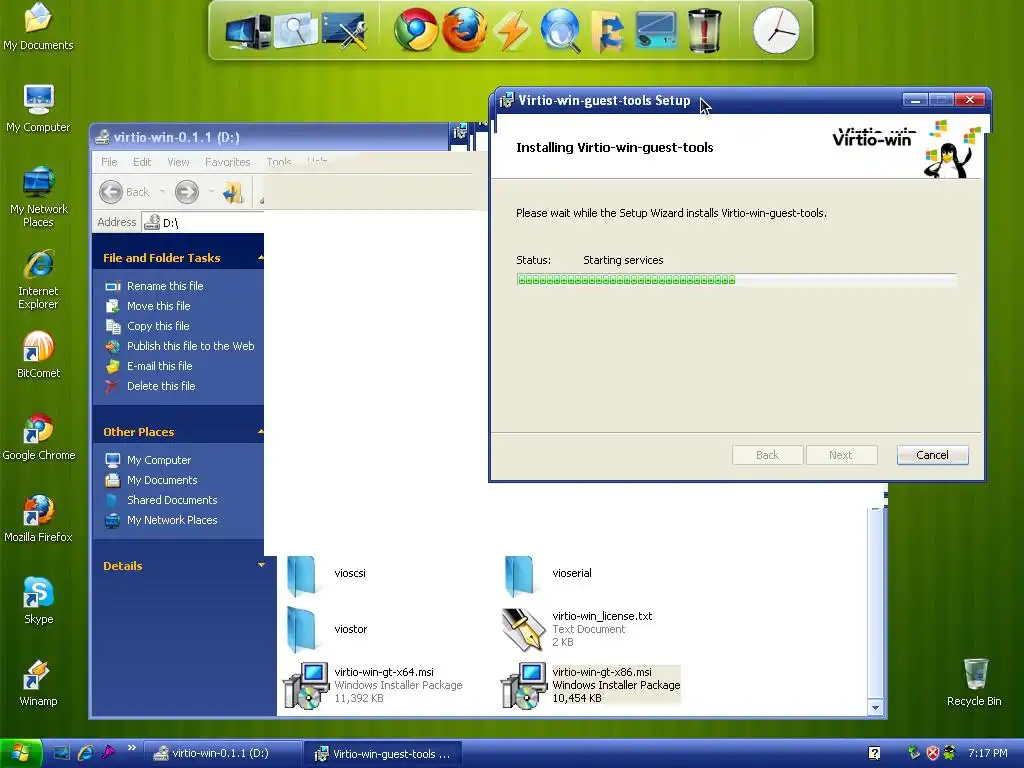
Task: Select the vioserial folder
Action: (549, 574)
